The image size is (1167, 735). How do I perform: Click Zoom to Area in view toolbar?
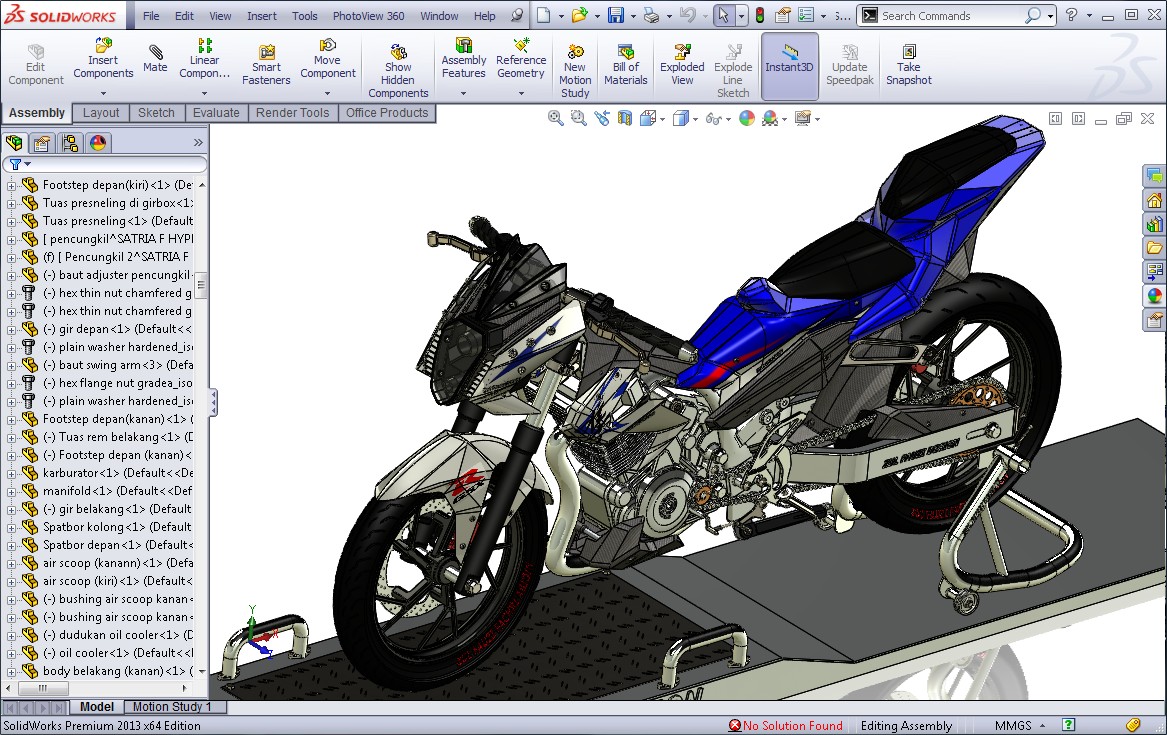[578, 118]
